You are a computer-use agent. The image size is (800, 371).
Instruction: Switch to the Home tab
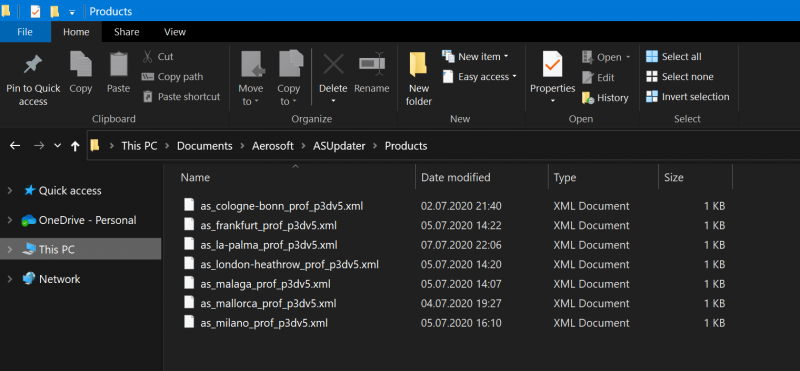(x=76, y=32)
